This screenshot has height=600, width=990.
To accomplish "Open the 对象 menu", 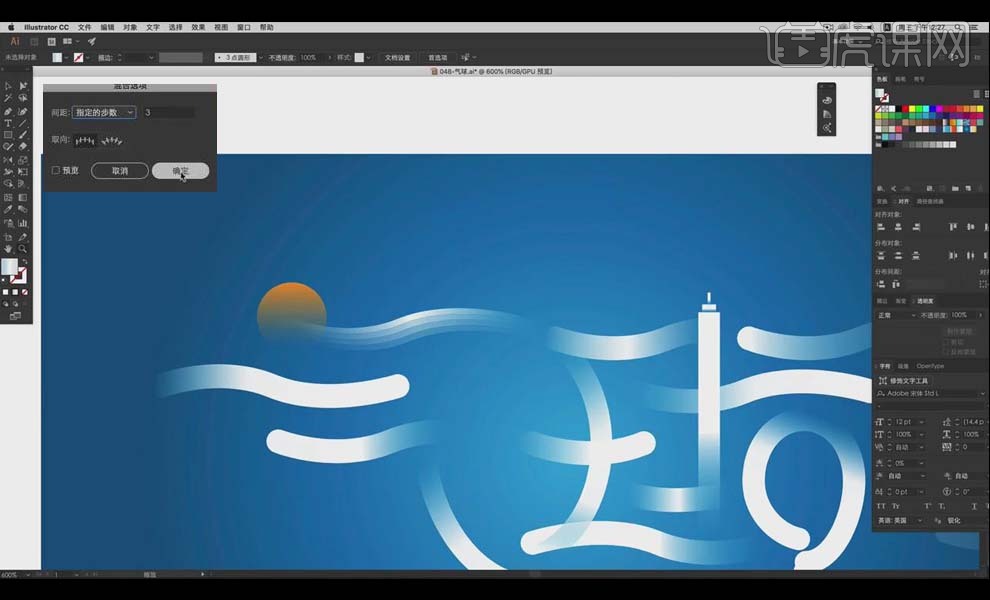I will click(130, 27).
